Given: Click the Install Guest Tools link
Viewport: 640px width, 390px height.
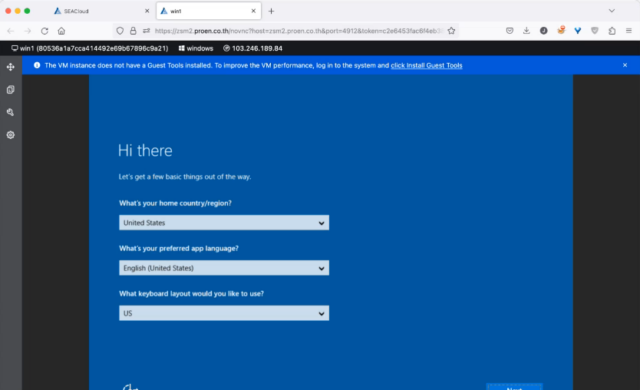Looking at the screenshot, I should click(x=427, y=65).
